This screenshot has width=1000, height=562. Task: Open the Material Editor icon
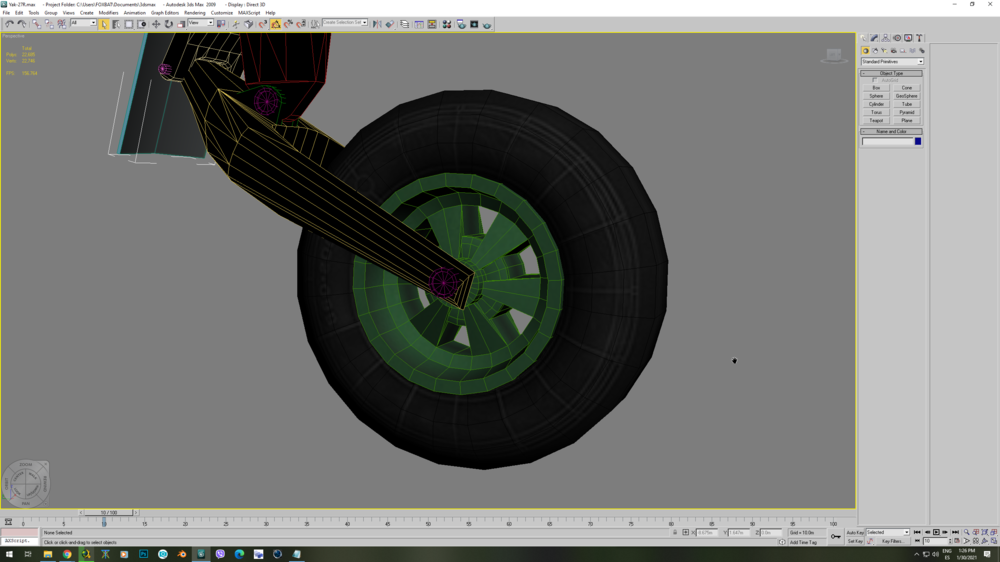[x=446, y=24]
